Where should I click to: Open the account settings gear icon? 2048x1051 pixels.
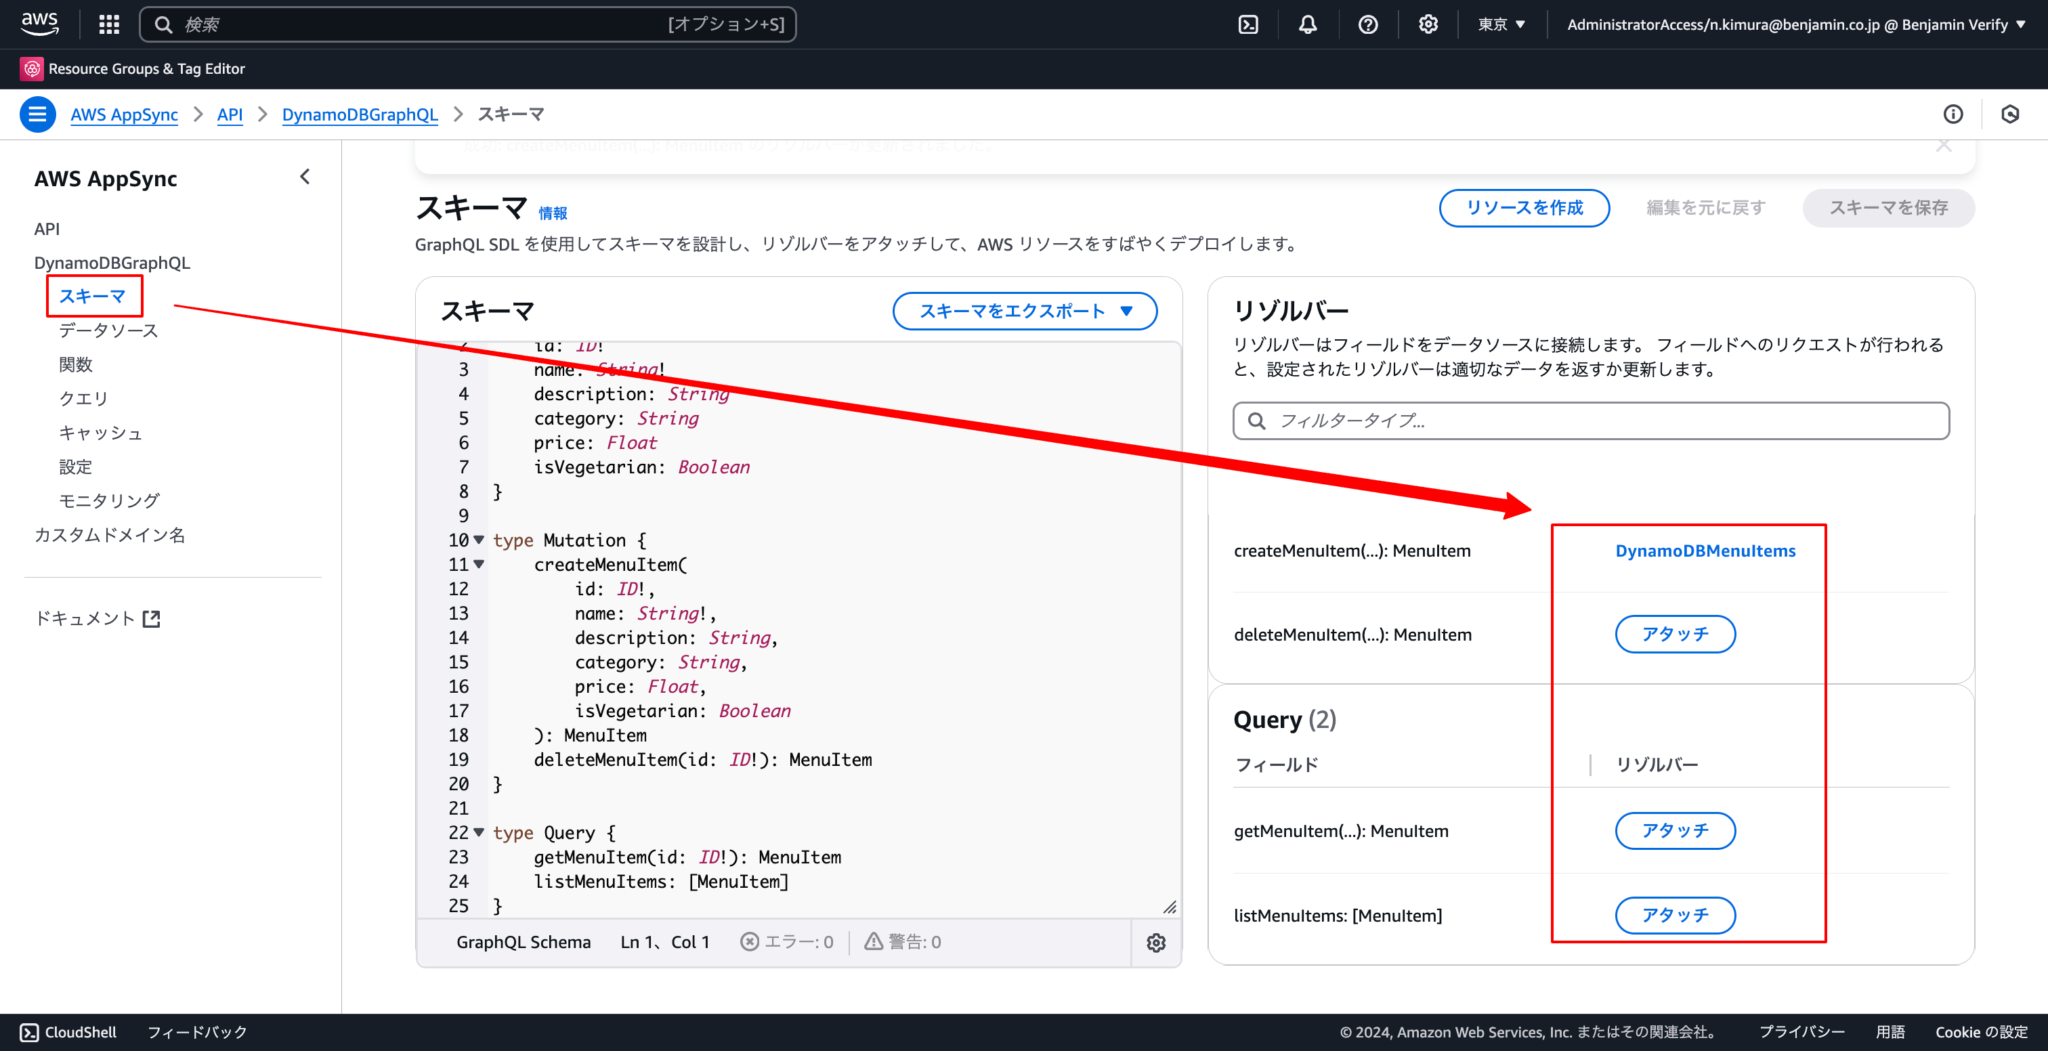pos(1428,24)
